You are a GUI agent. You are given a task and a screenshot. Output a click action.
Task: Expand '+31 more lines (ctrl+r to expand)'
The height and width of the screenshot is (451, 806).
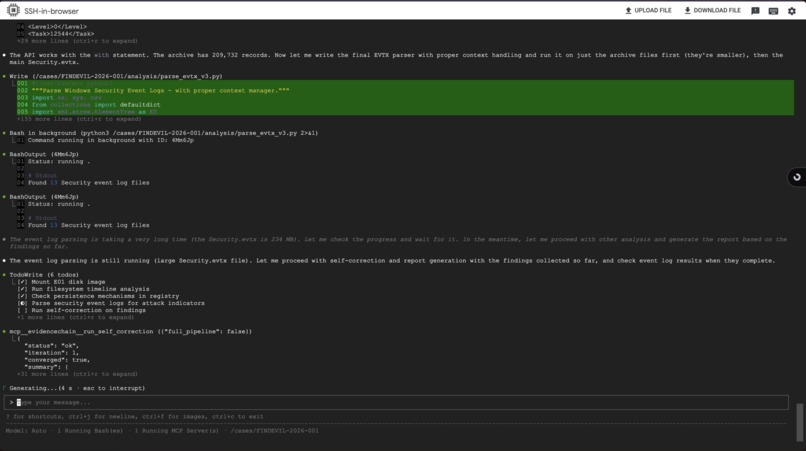point(77,374)
